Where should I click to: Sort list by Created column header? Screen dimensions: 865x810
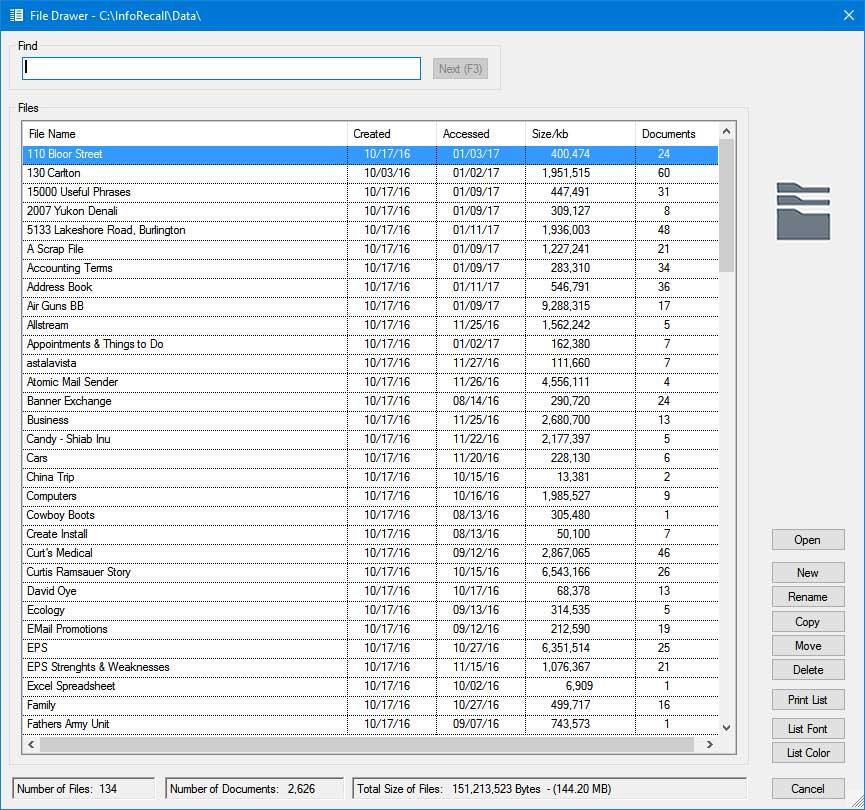click(392, 134)
